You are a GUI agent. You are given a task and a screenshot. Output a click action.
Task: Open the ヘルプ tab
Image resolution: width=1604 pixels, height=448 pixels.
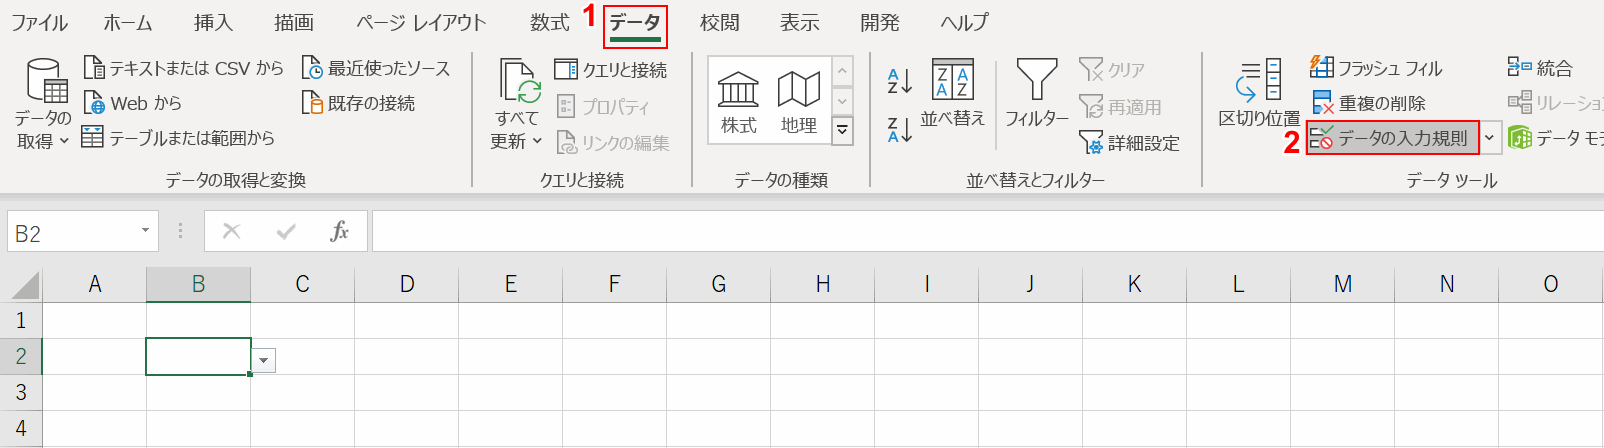[964, 22]
